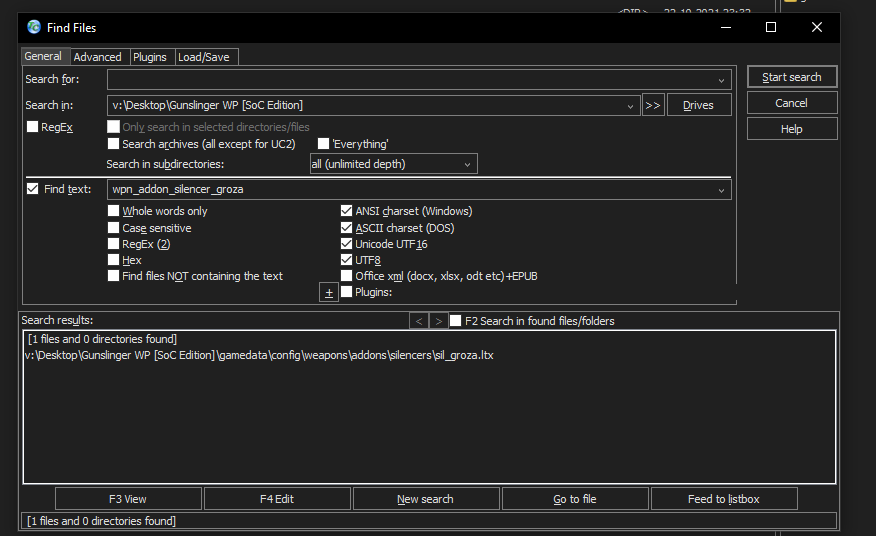Open the Load/Save tab
The width and height of the screenshot is (876, 536).
pos(204,57)
